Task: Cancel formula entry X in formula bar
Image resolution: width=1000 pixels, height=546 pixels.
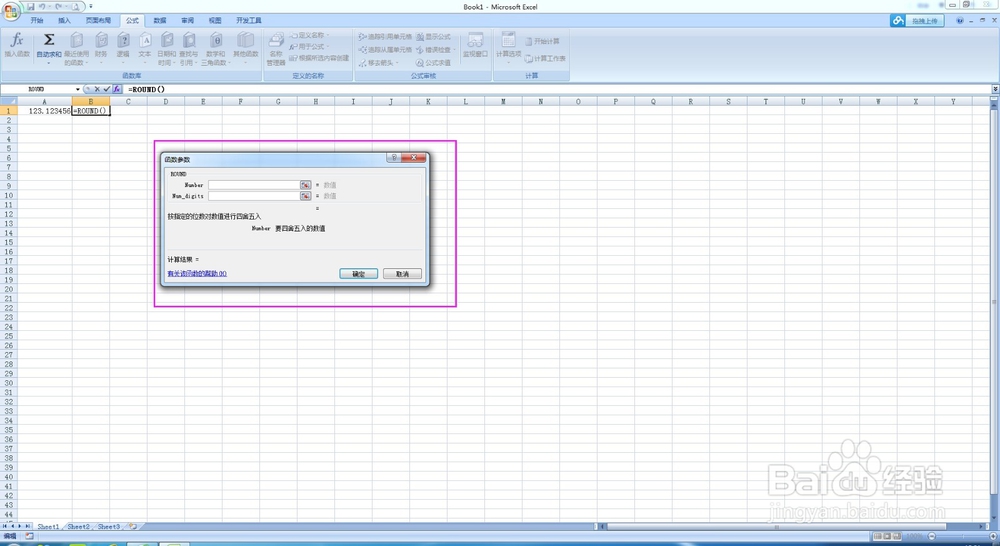Action: click(97, 89)
